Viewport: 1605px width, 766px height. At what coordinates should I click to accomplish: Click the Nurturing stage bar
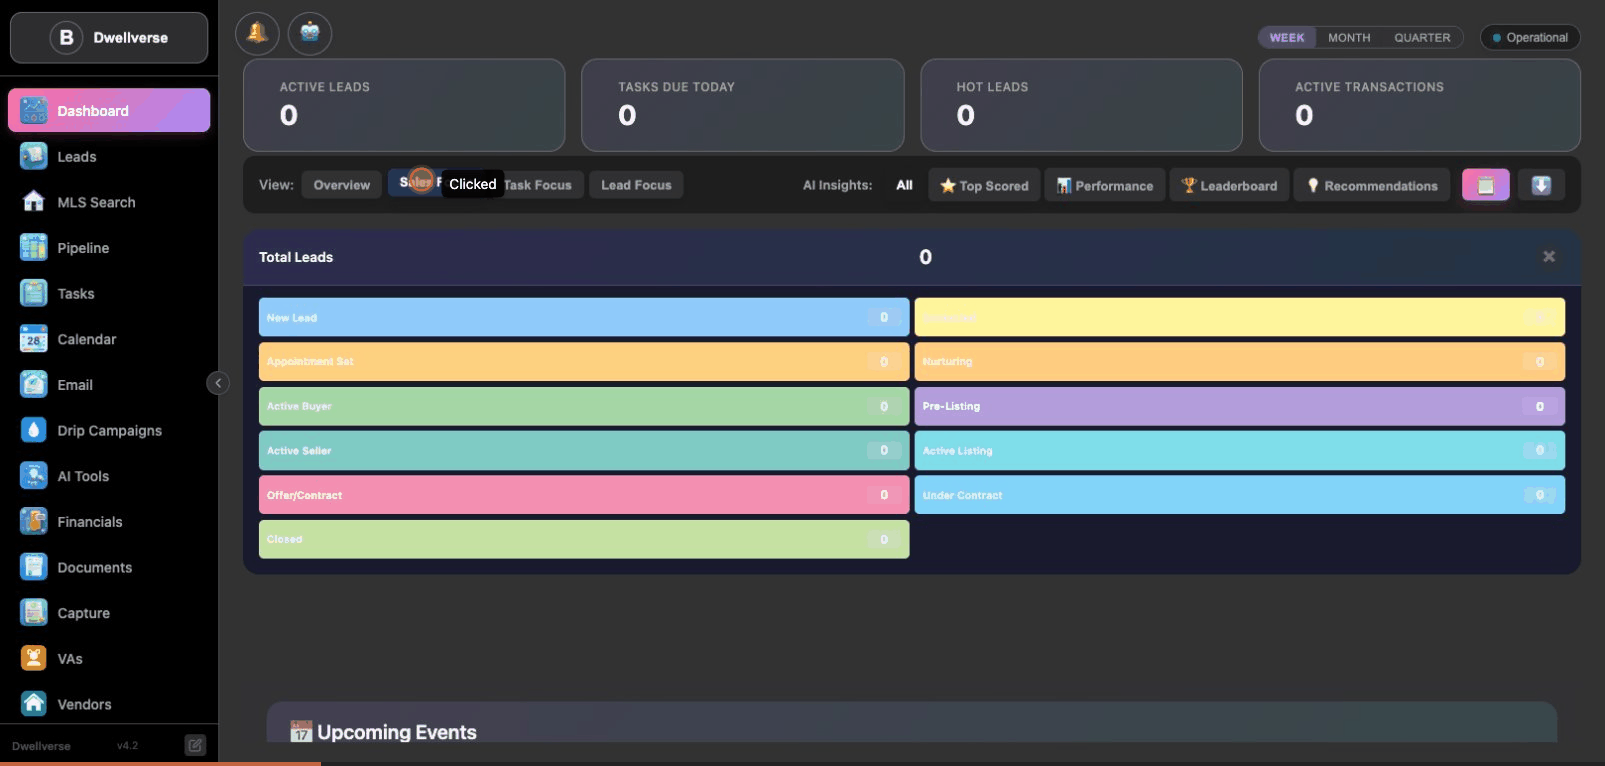(x=1240, y=361)
